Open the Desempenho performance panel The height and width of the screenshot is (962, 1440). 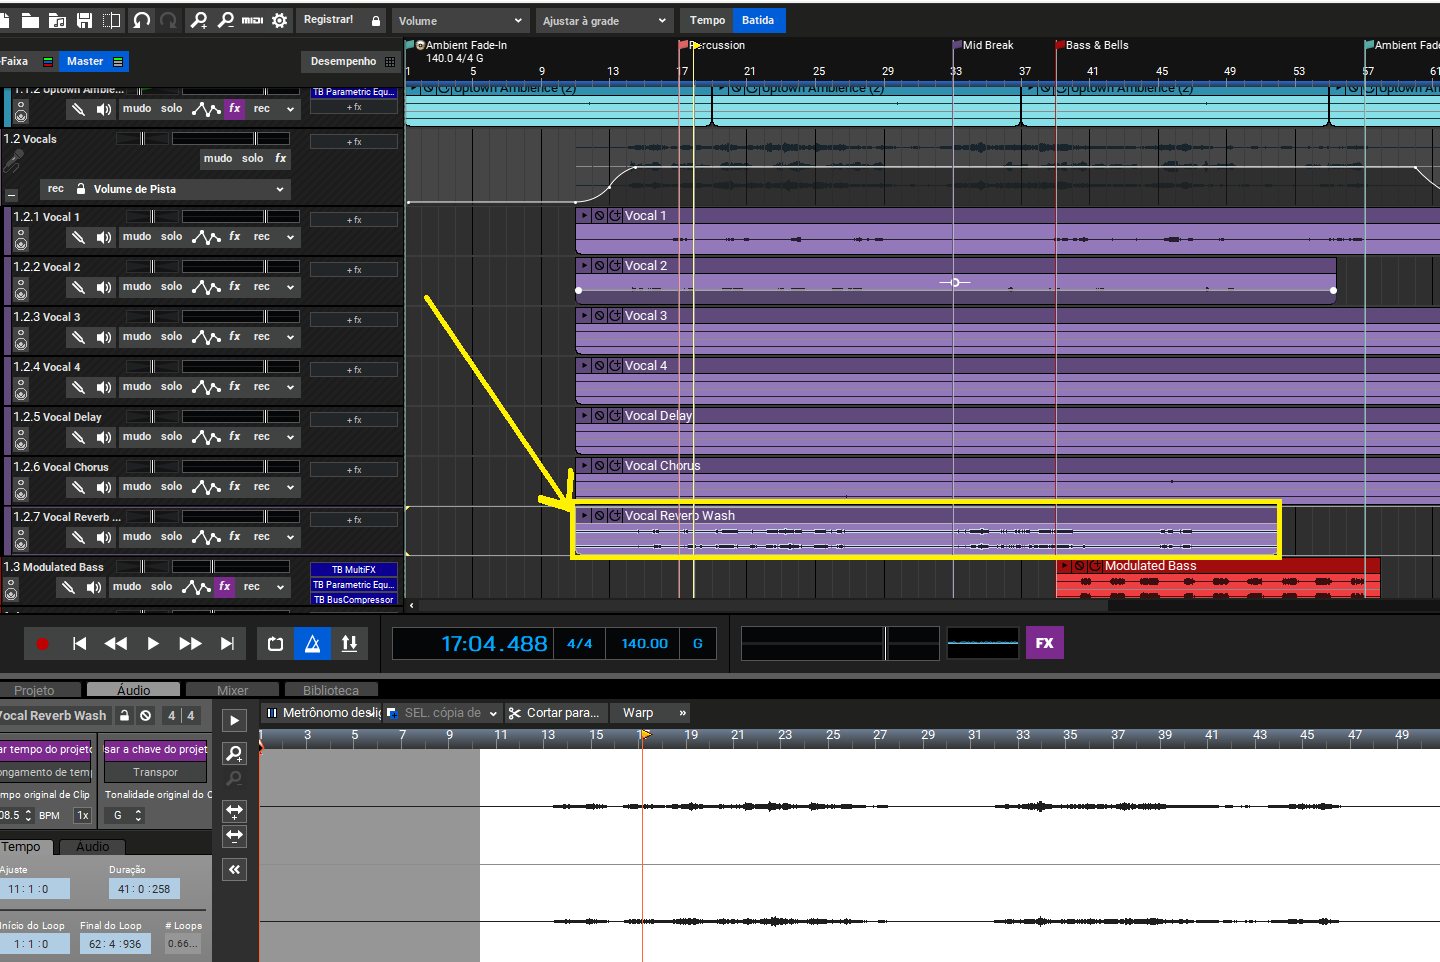351,61
